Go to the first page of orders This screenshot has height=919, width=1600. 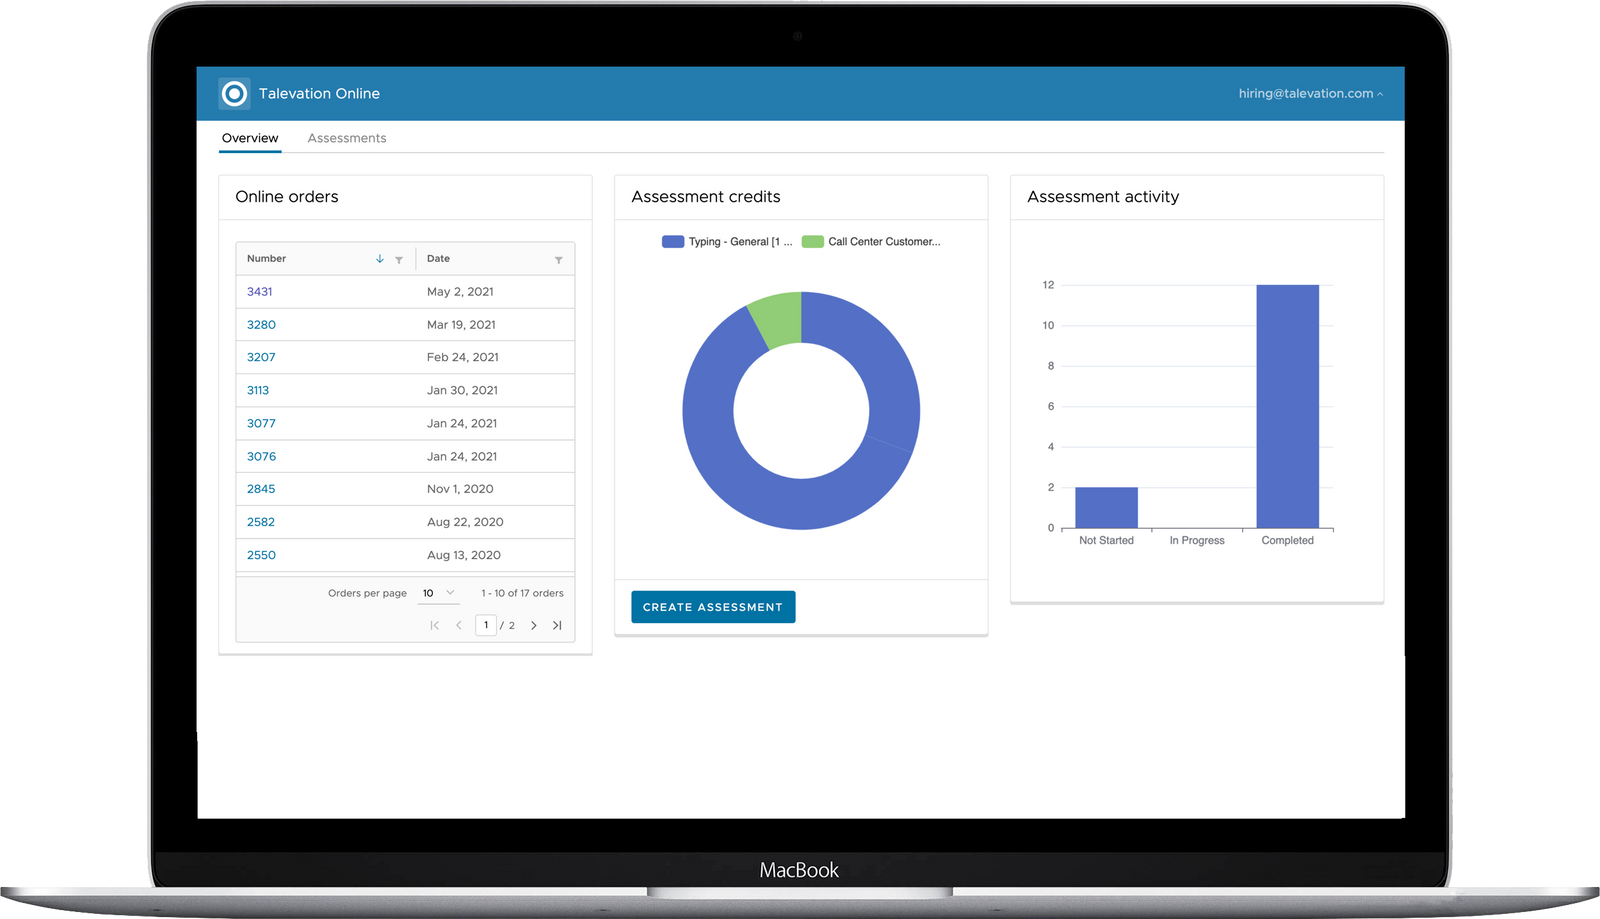[x=434, y=625]
